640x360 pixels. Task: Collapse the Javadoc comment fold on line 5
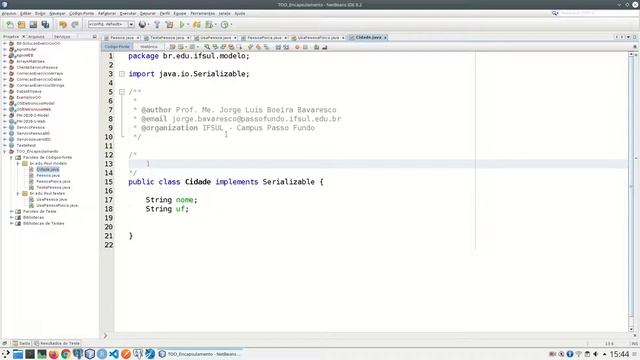point(122,92)
